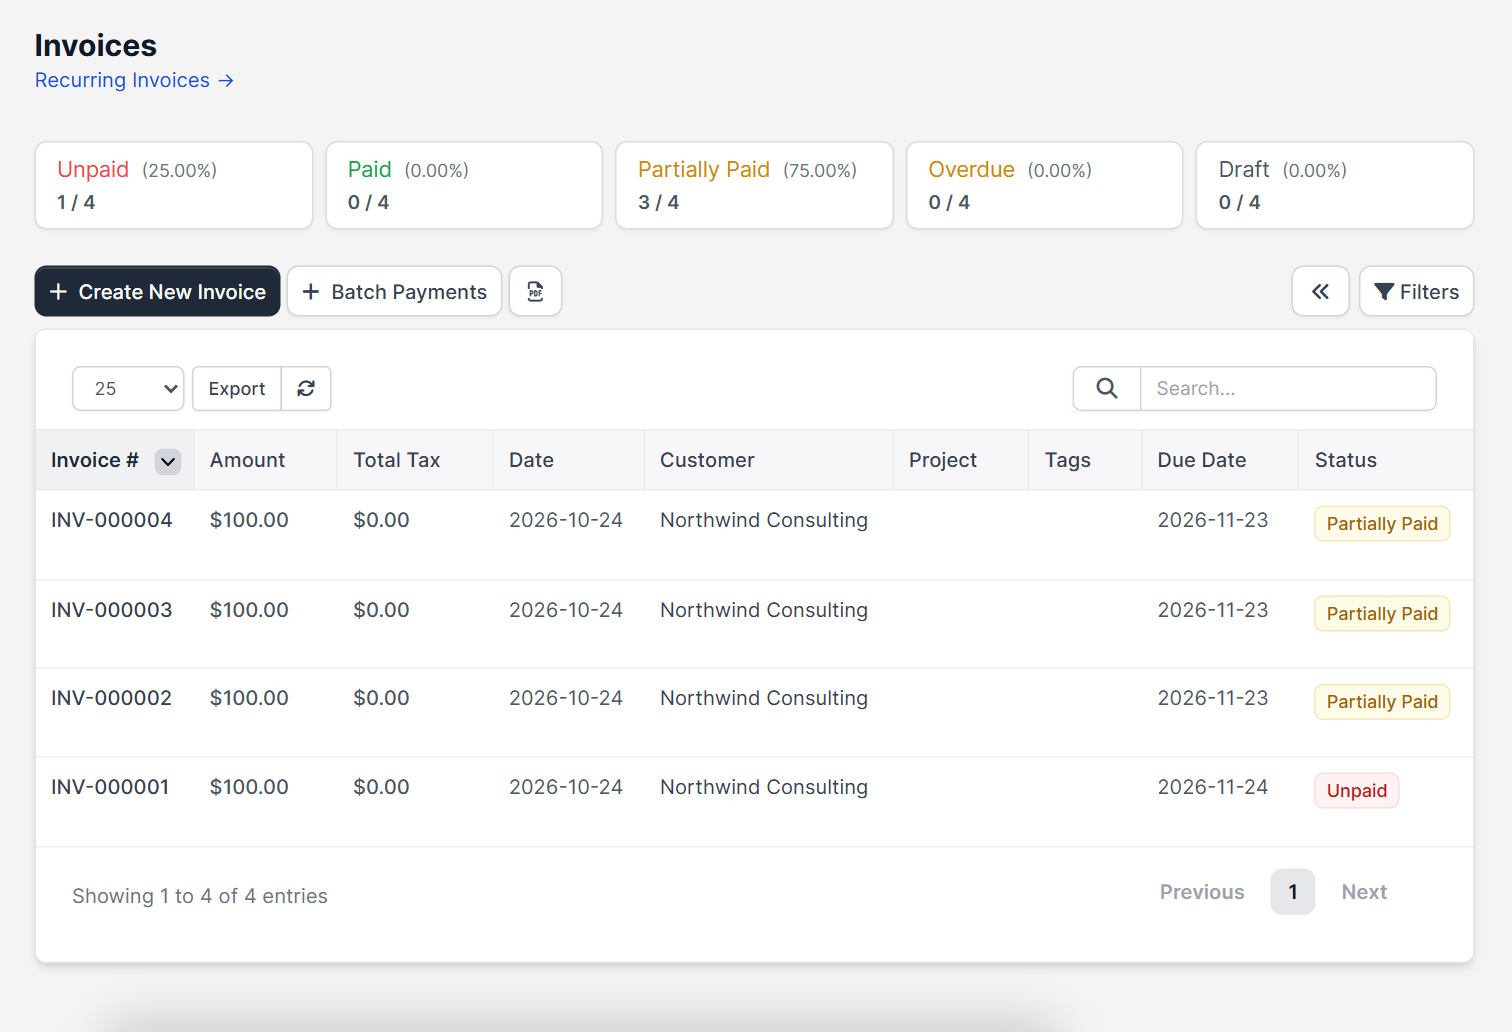Screen dimensions: 1512x1032
Task: Go to the Previous page
Action: pos(1202,892)
